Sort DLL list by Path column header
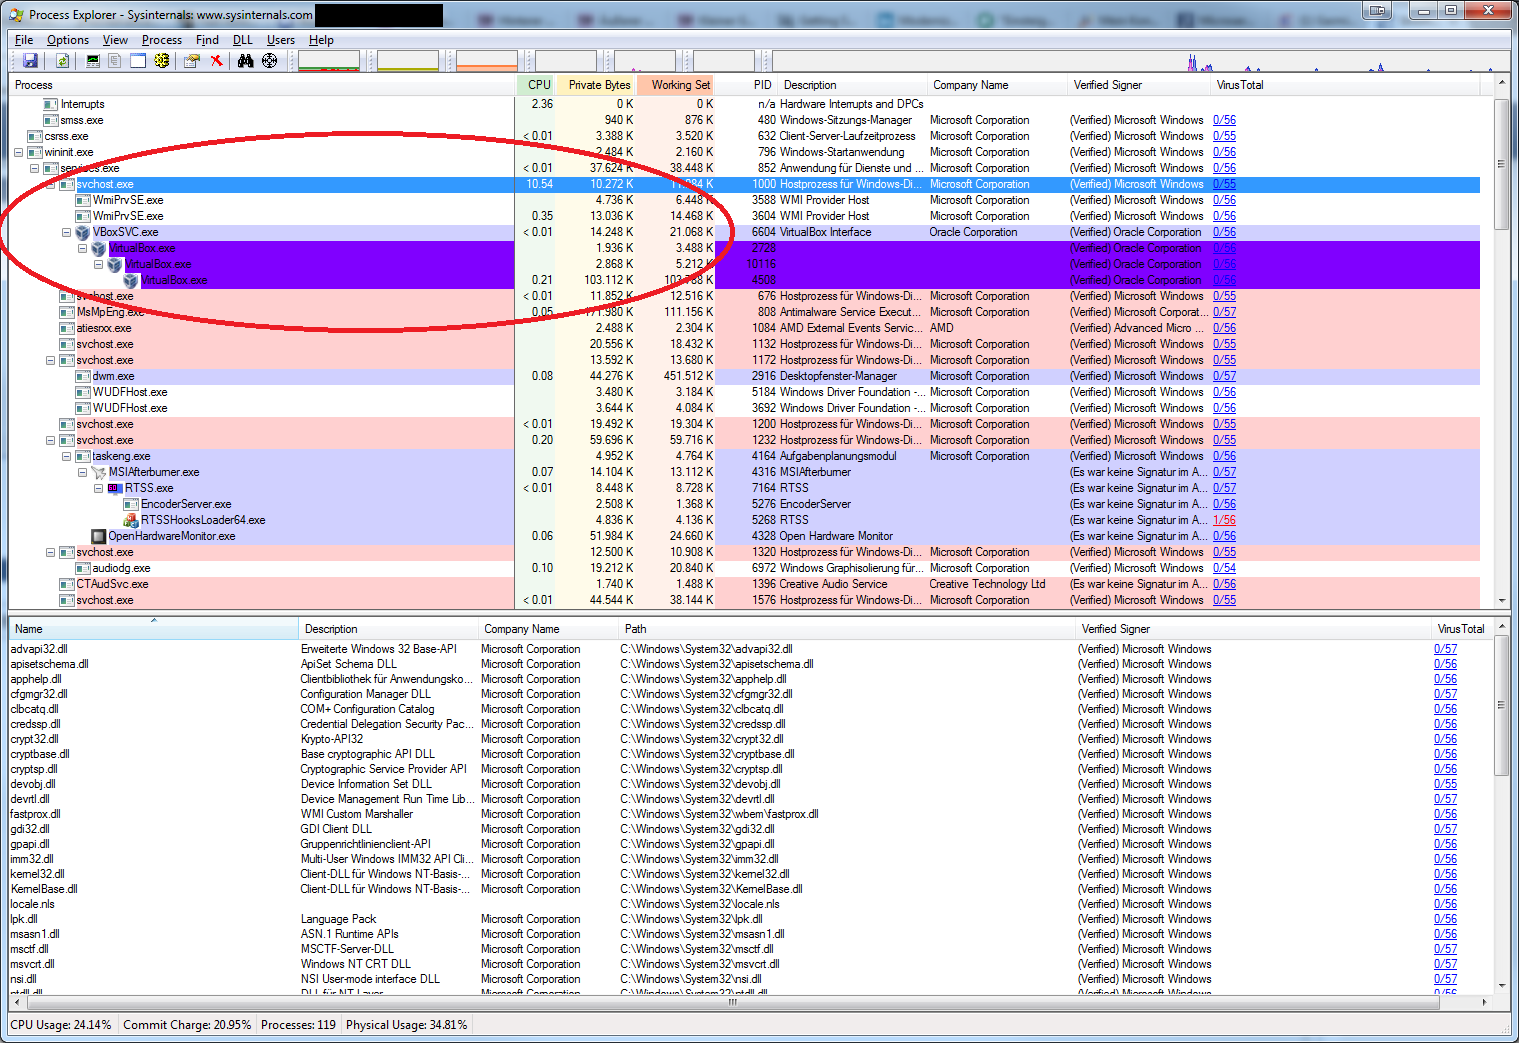 [x=846, y=629]
